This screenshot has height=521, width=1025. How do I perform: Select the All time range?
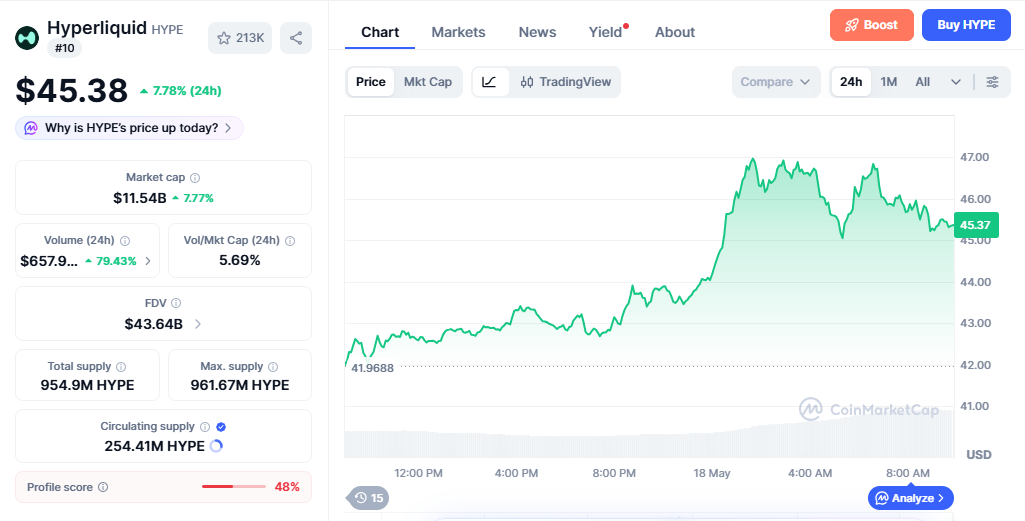(x=922, y=82)
